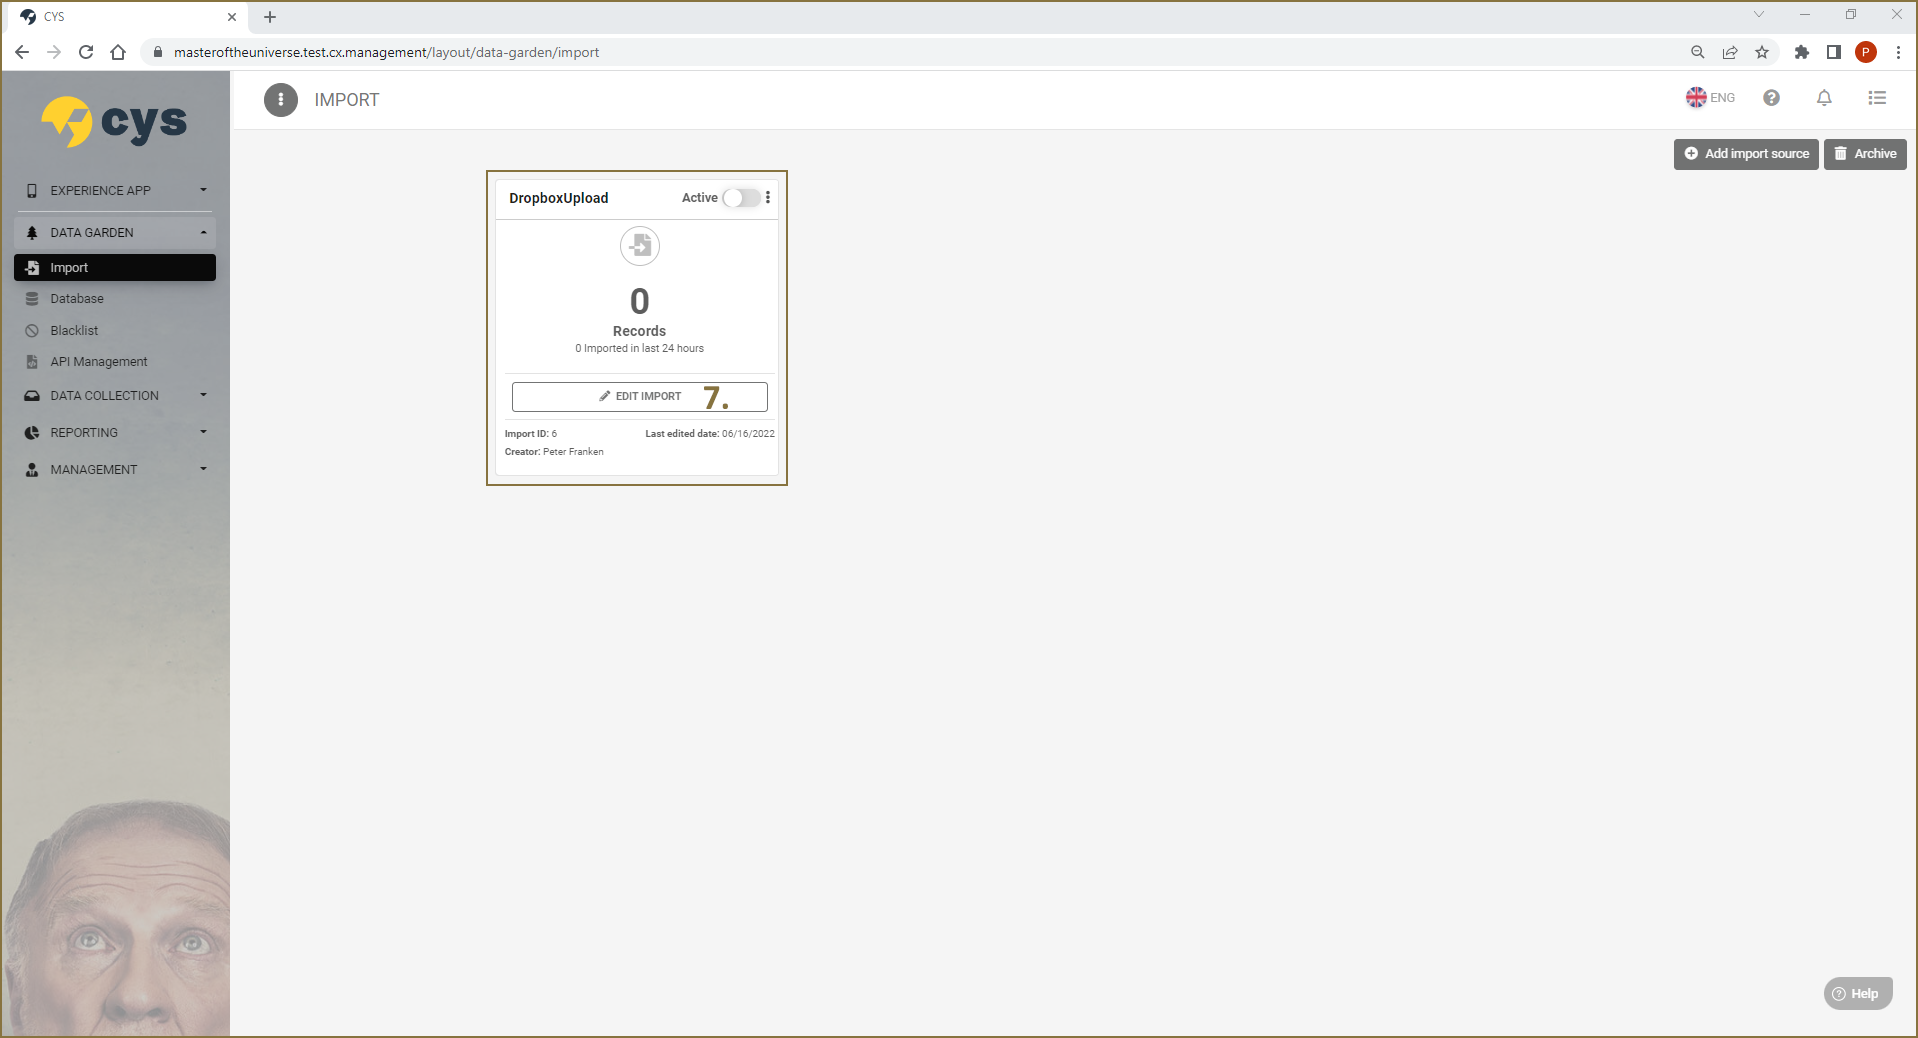Click the import source icon in DropboxUpload card
The height and width of the screenshot is (1038, 1918).
pyautogui.click(x=640, y=246)
